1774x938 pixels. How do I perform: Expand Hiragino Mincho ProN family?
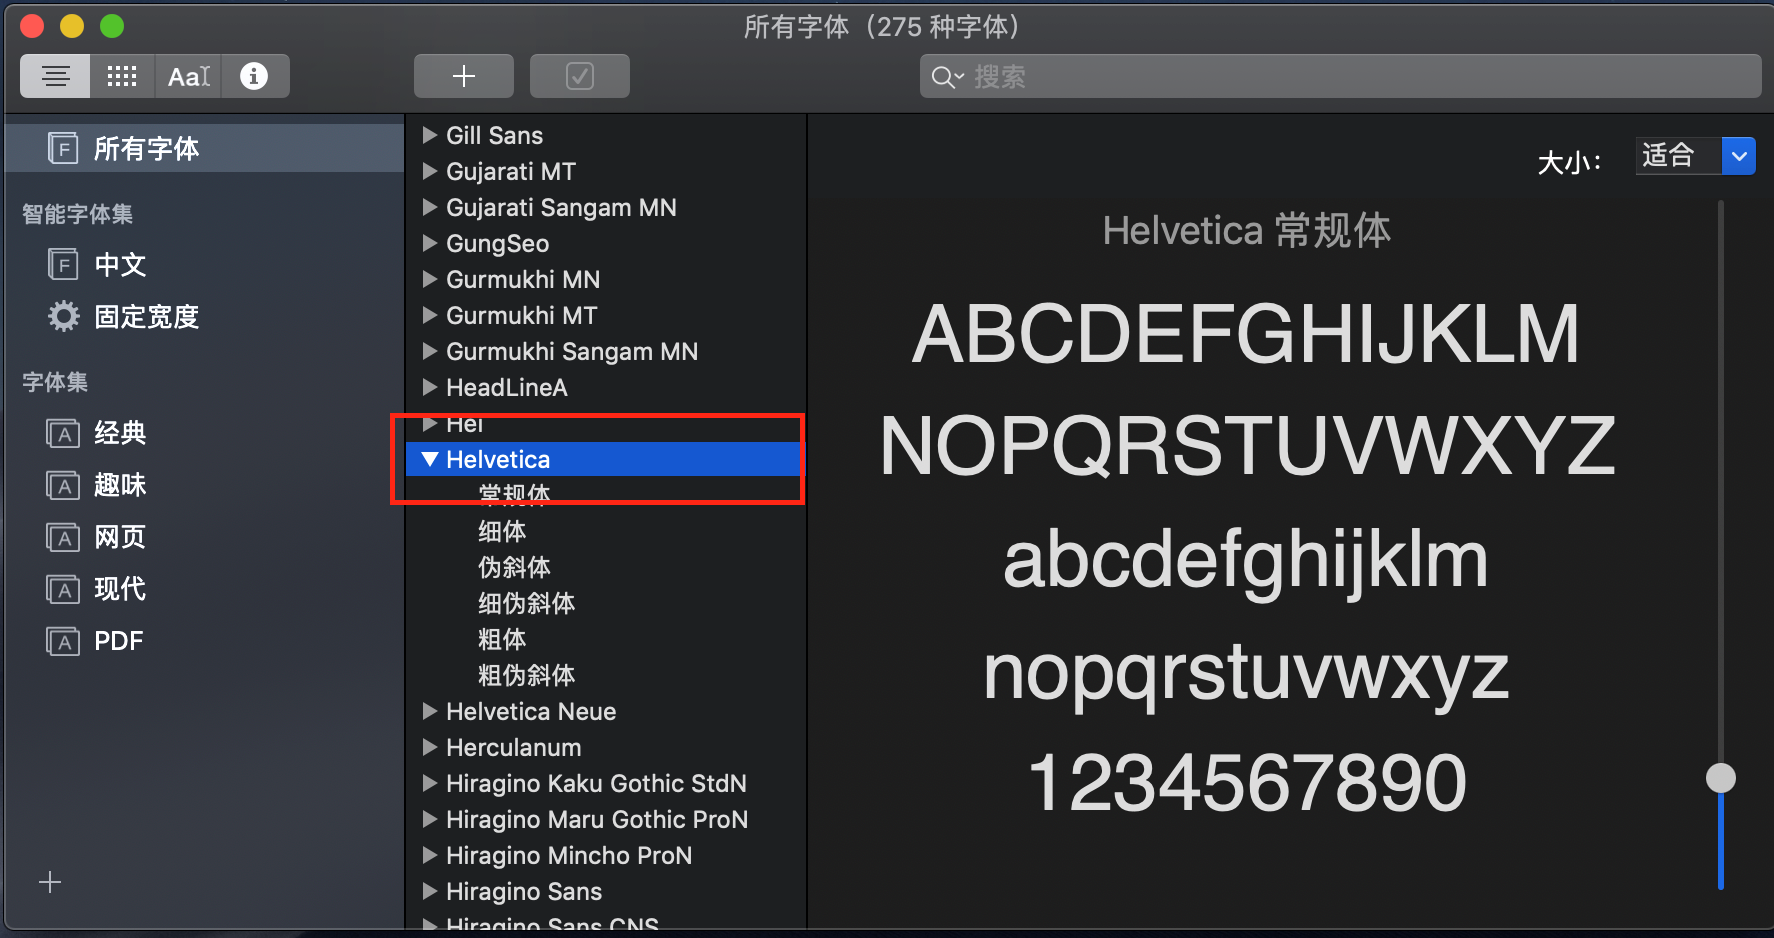[x=430, y=855]
